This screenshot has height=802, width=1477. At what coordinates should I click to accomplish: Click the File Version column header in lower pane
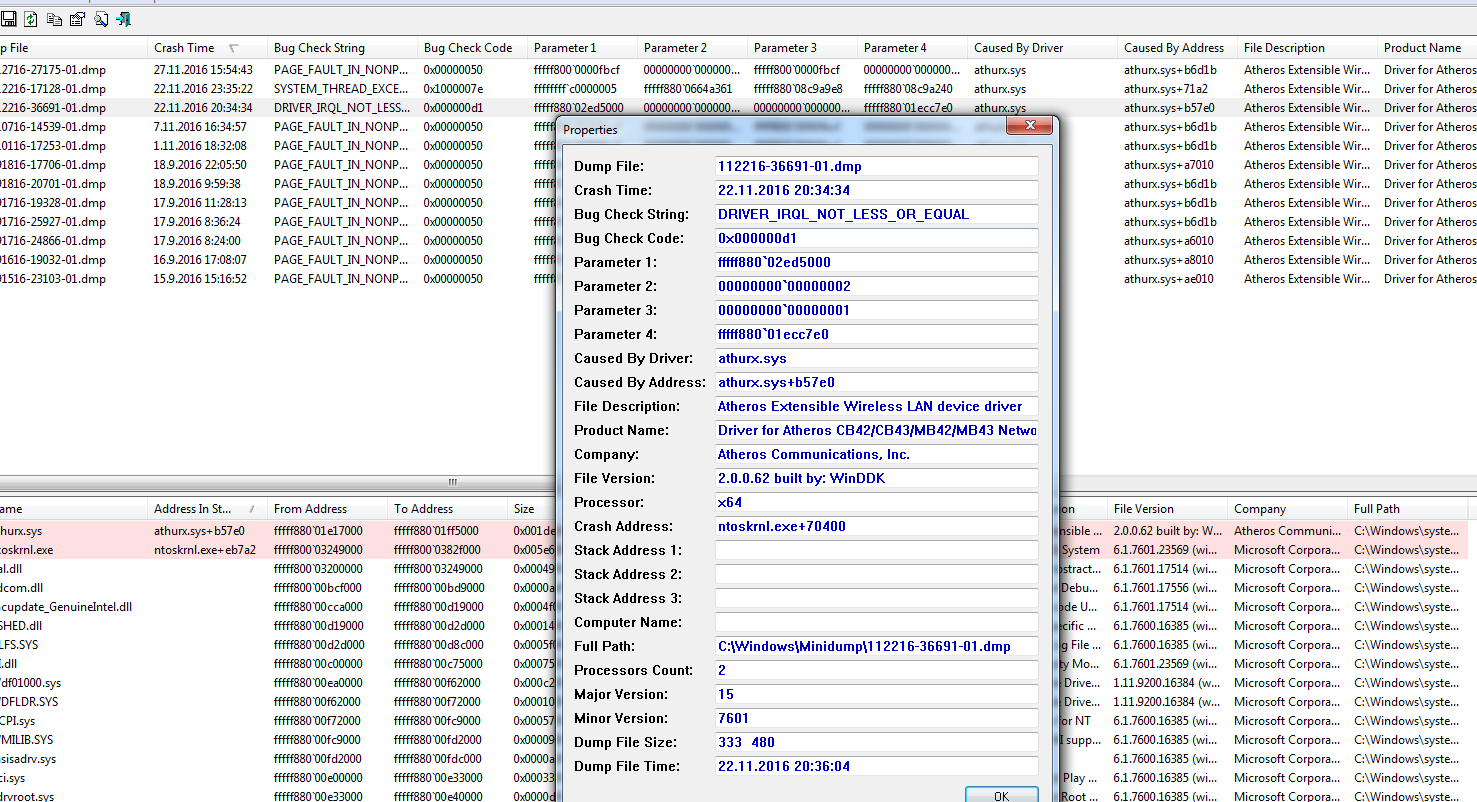(x=1168, y=509)
